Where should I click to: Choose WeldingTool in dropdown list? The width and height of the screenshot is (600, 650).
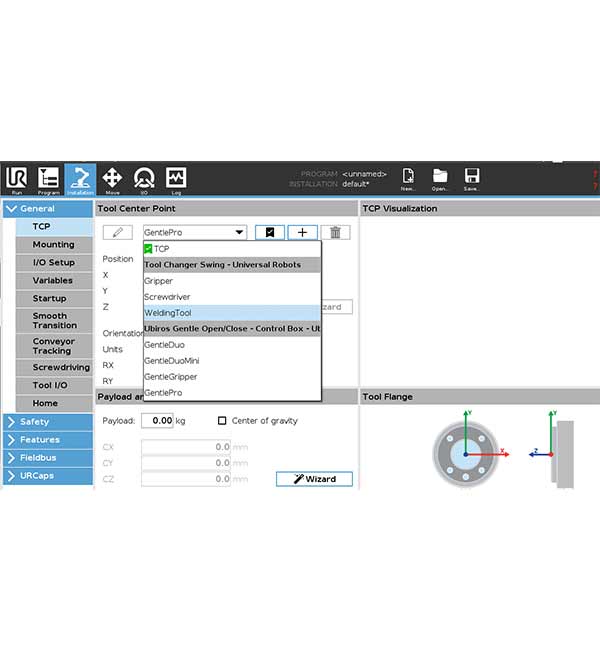(232, 313)
